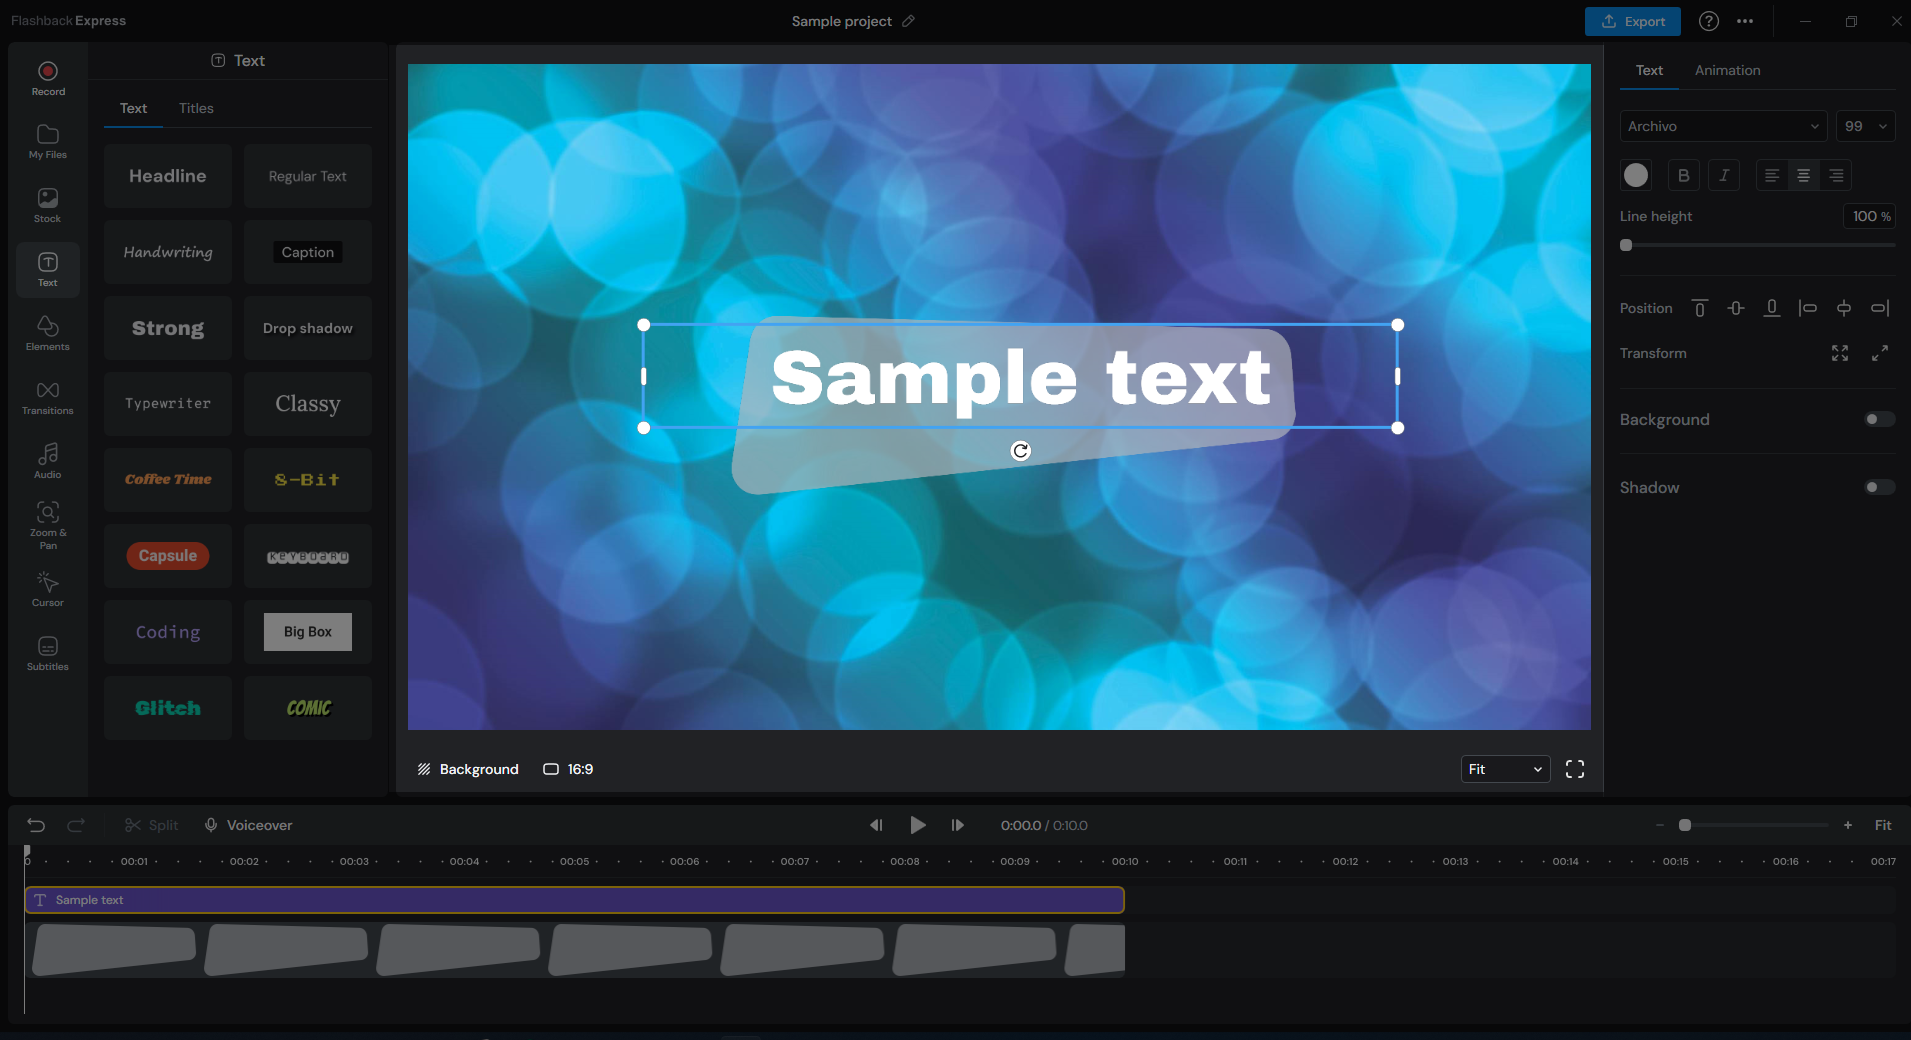Open the Transitions panel

48,397
